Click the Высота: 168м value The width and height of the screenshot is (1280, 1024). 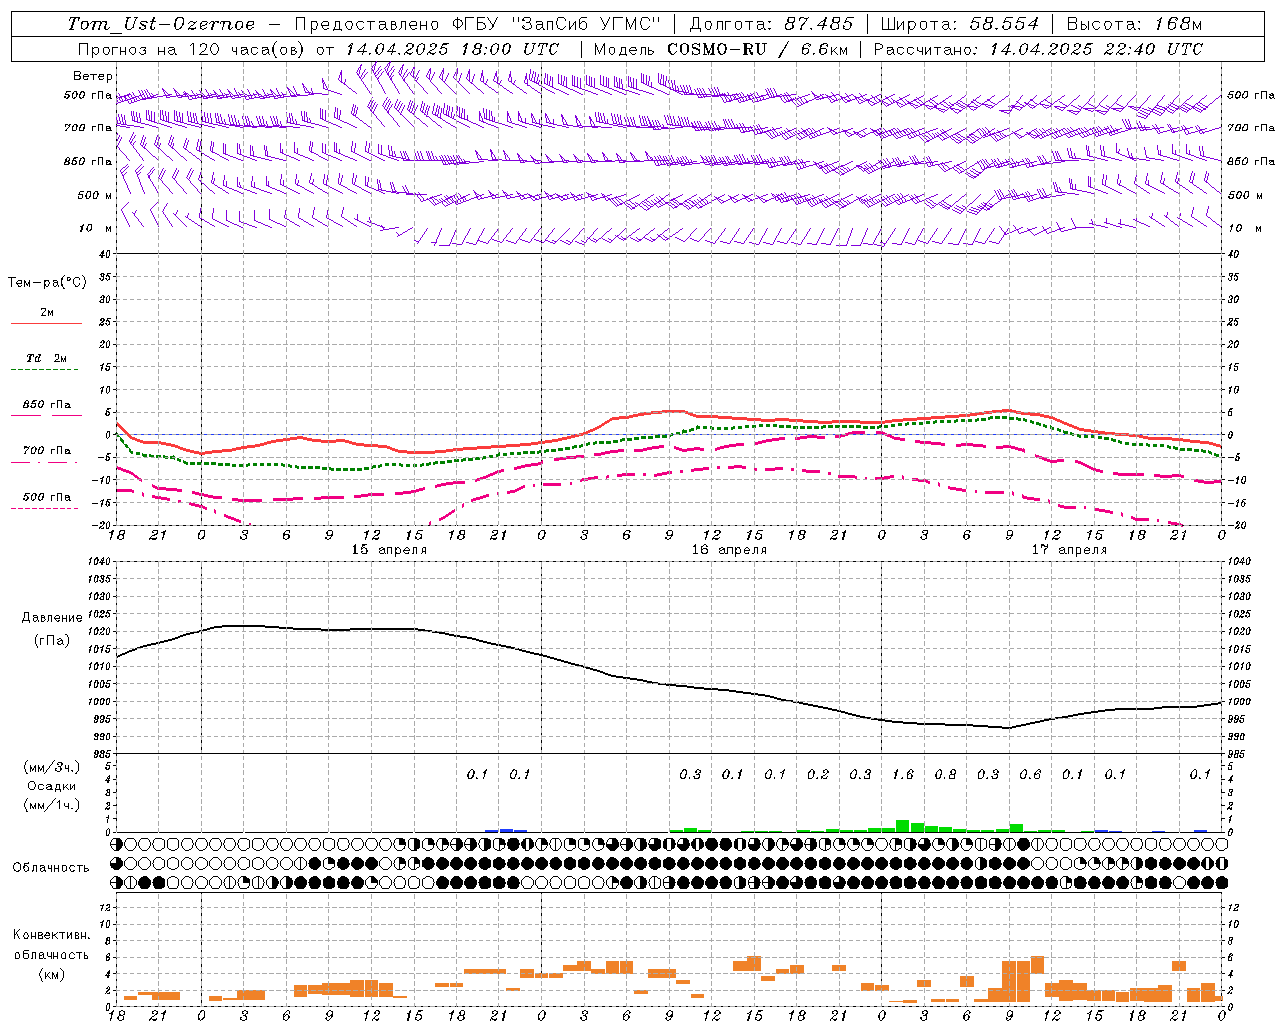(1134, 24)
